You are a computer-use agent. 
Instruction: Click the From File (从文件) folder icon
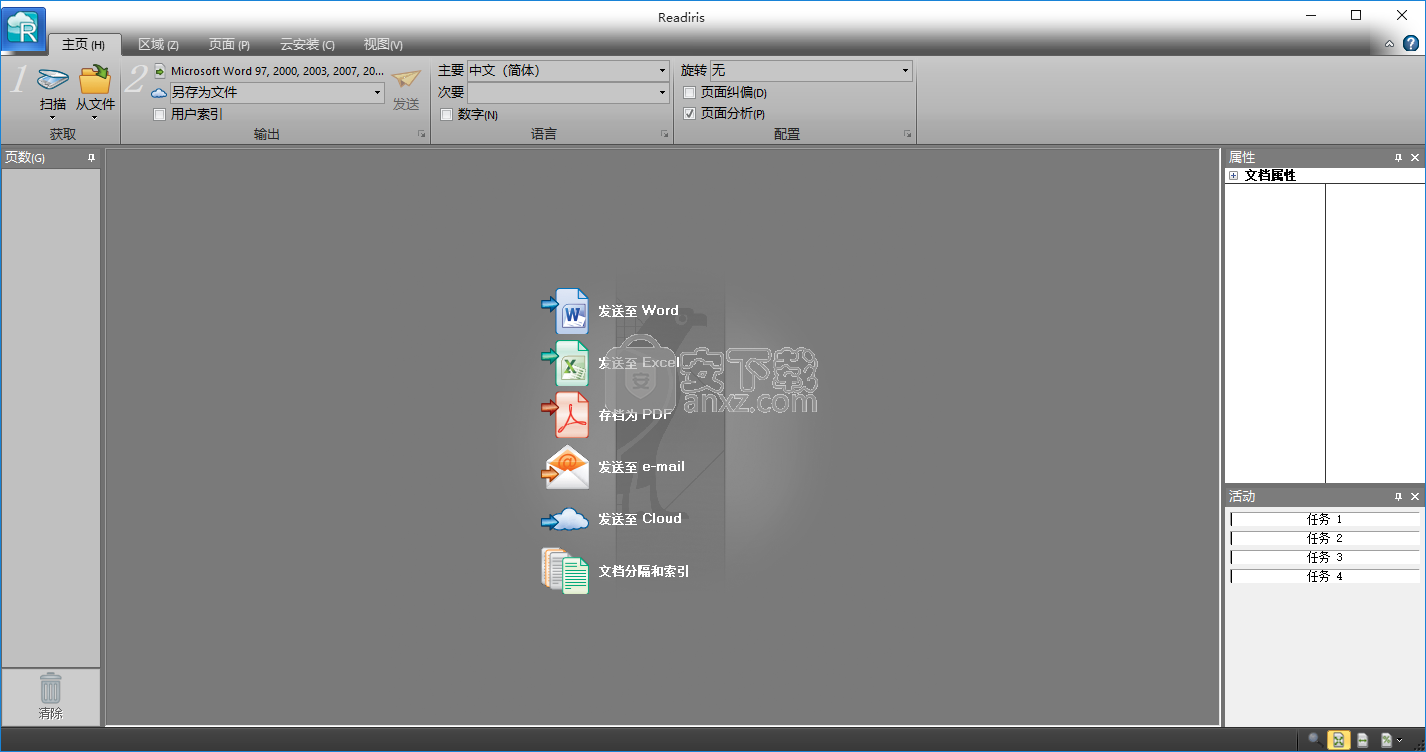pyautogui.click(x=95, y=80)
